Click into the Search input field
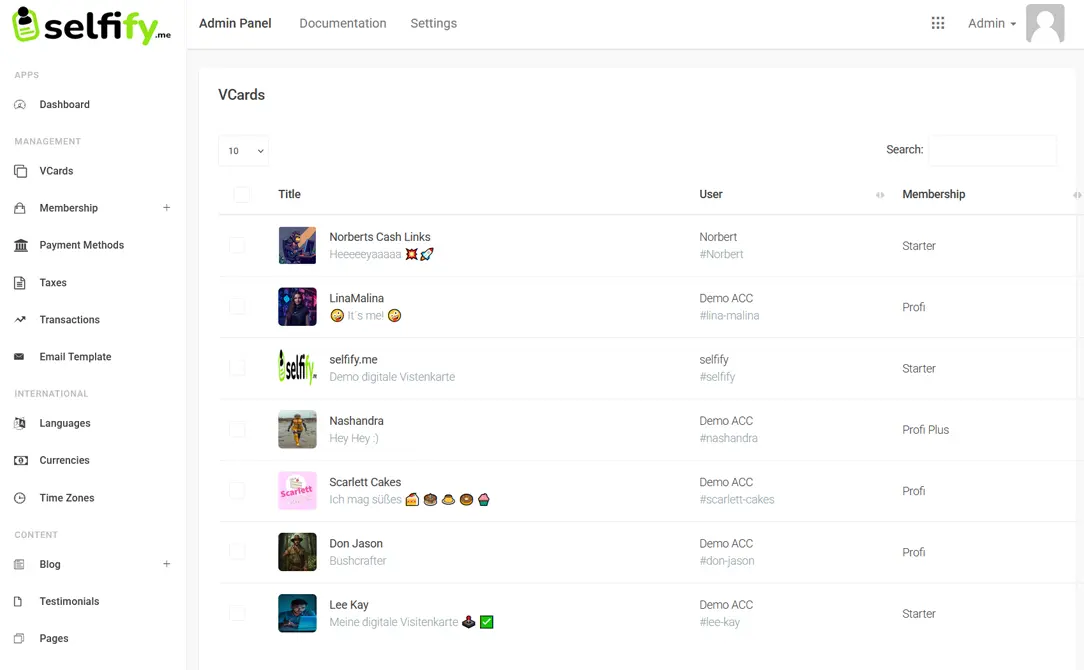1084x670 pixels. (992, 150)
